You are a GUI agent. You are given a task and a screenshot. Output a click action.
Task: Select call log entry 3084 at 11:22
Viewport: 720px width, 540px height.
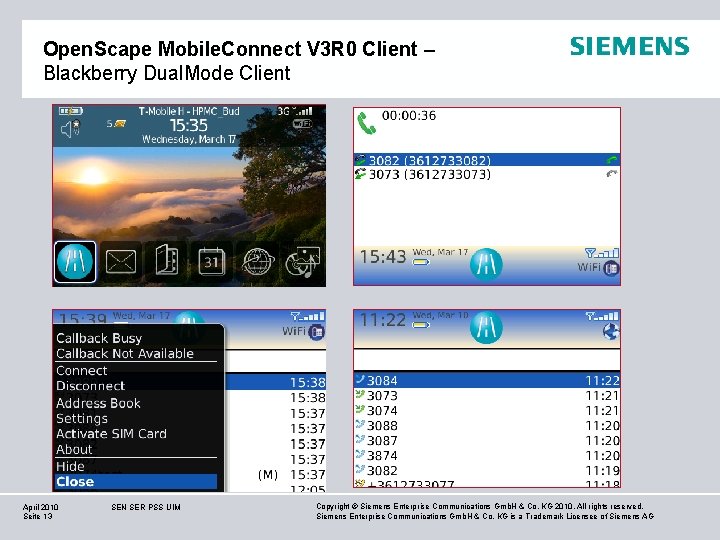coord(487,380)
